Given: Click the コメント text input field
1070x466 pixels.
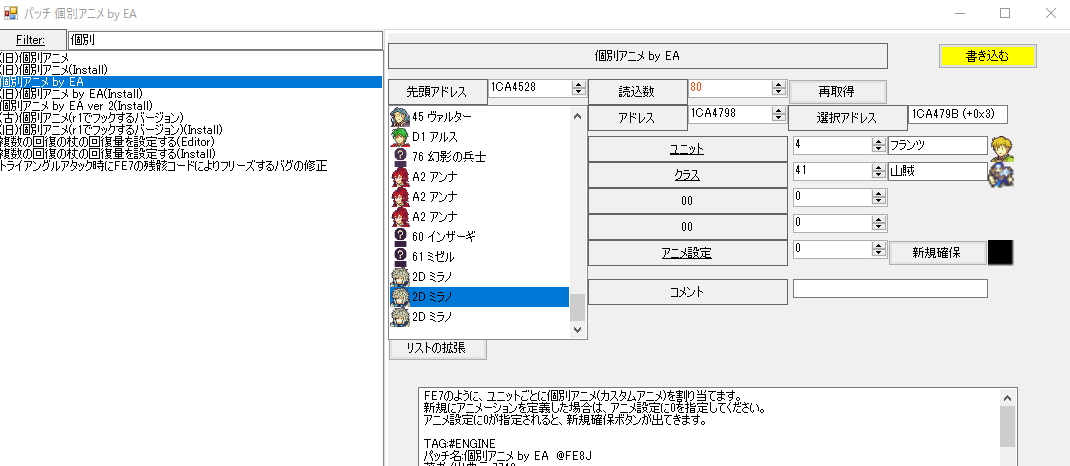Looking at the screenshot, I should pyautogui.click(x=890, y=289).
